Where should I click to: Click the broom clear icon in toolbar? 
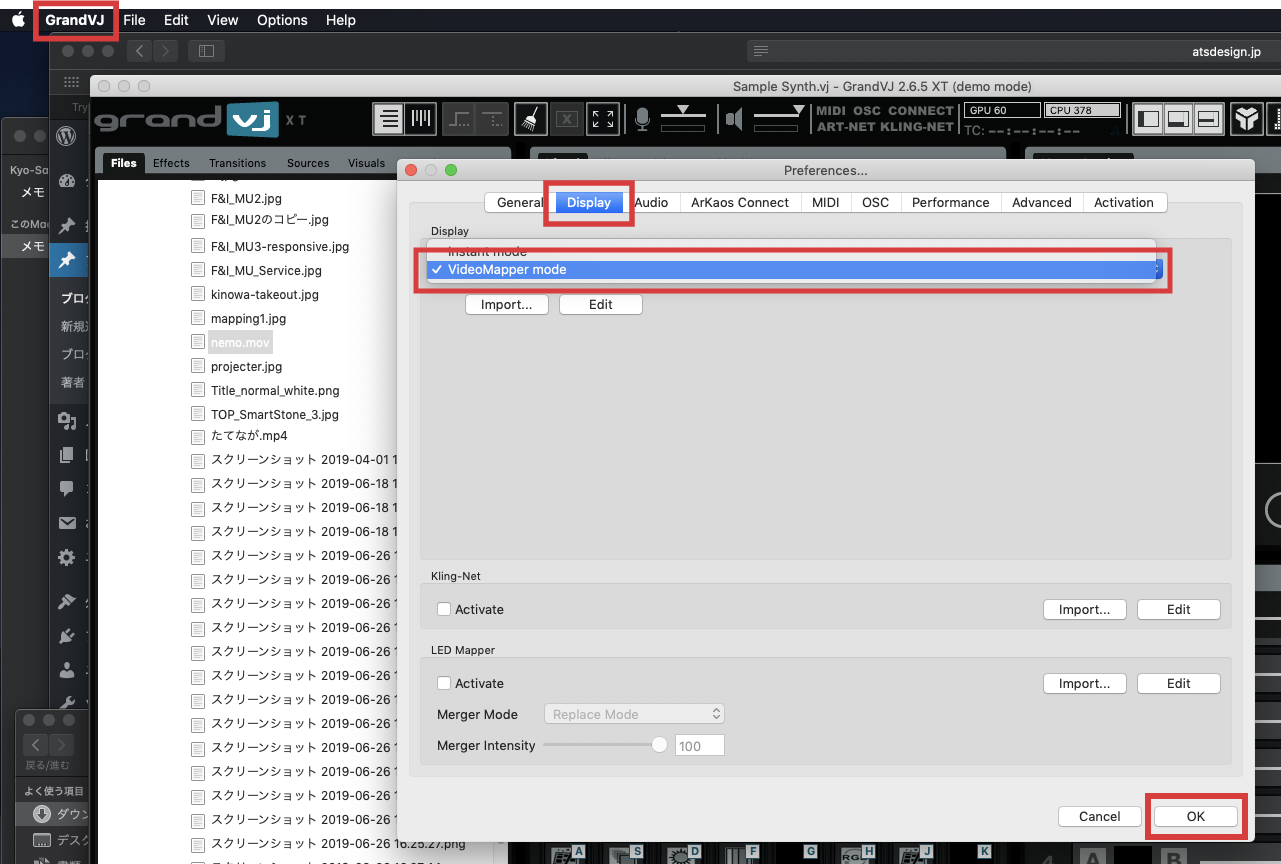[530, 119]
